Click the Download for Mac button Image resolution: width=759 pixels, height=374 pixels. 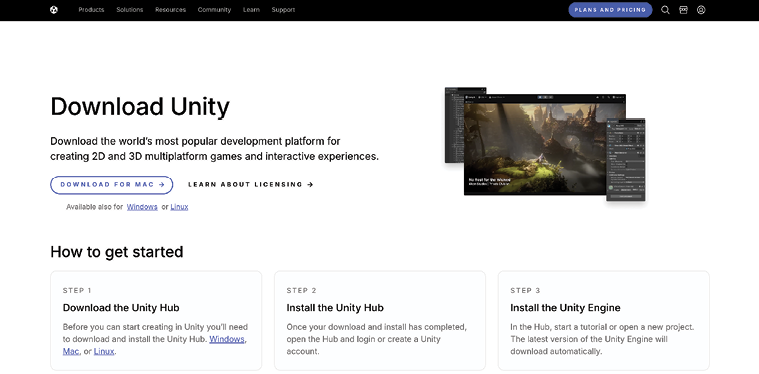112,185
